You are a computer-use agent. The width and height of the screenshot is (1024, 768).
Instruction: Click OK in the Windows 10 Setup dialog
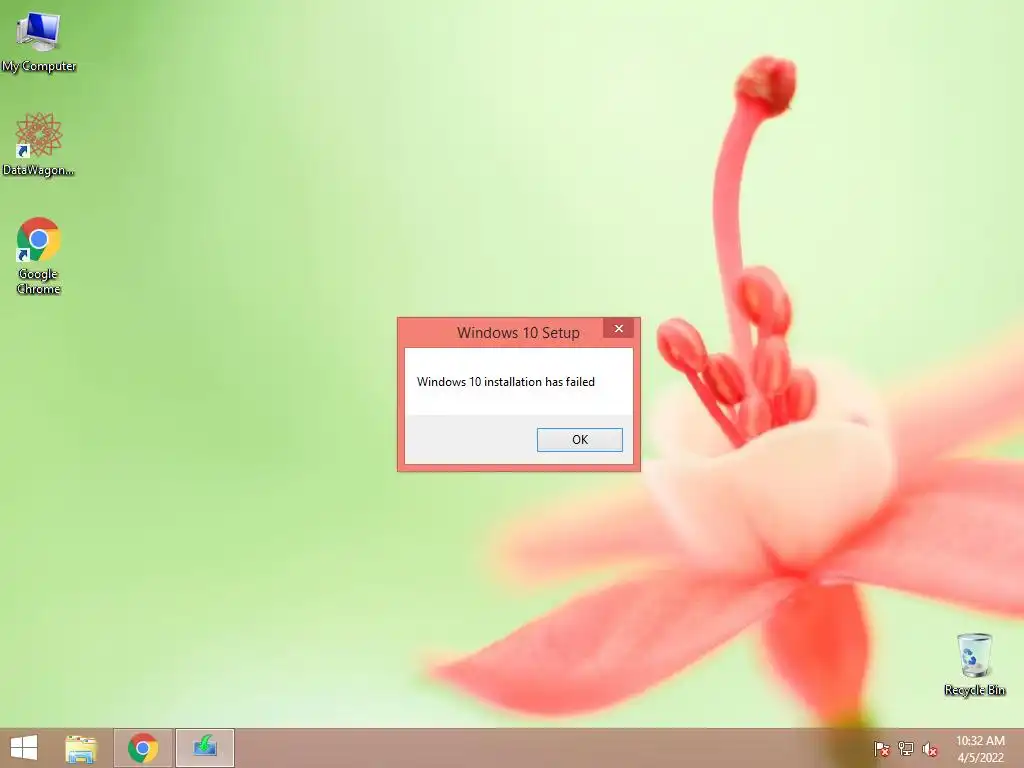pos(579,440)
